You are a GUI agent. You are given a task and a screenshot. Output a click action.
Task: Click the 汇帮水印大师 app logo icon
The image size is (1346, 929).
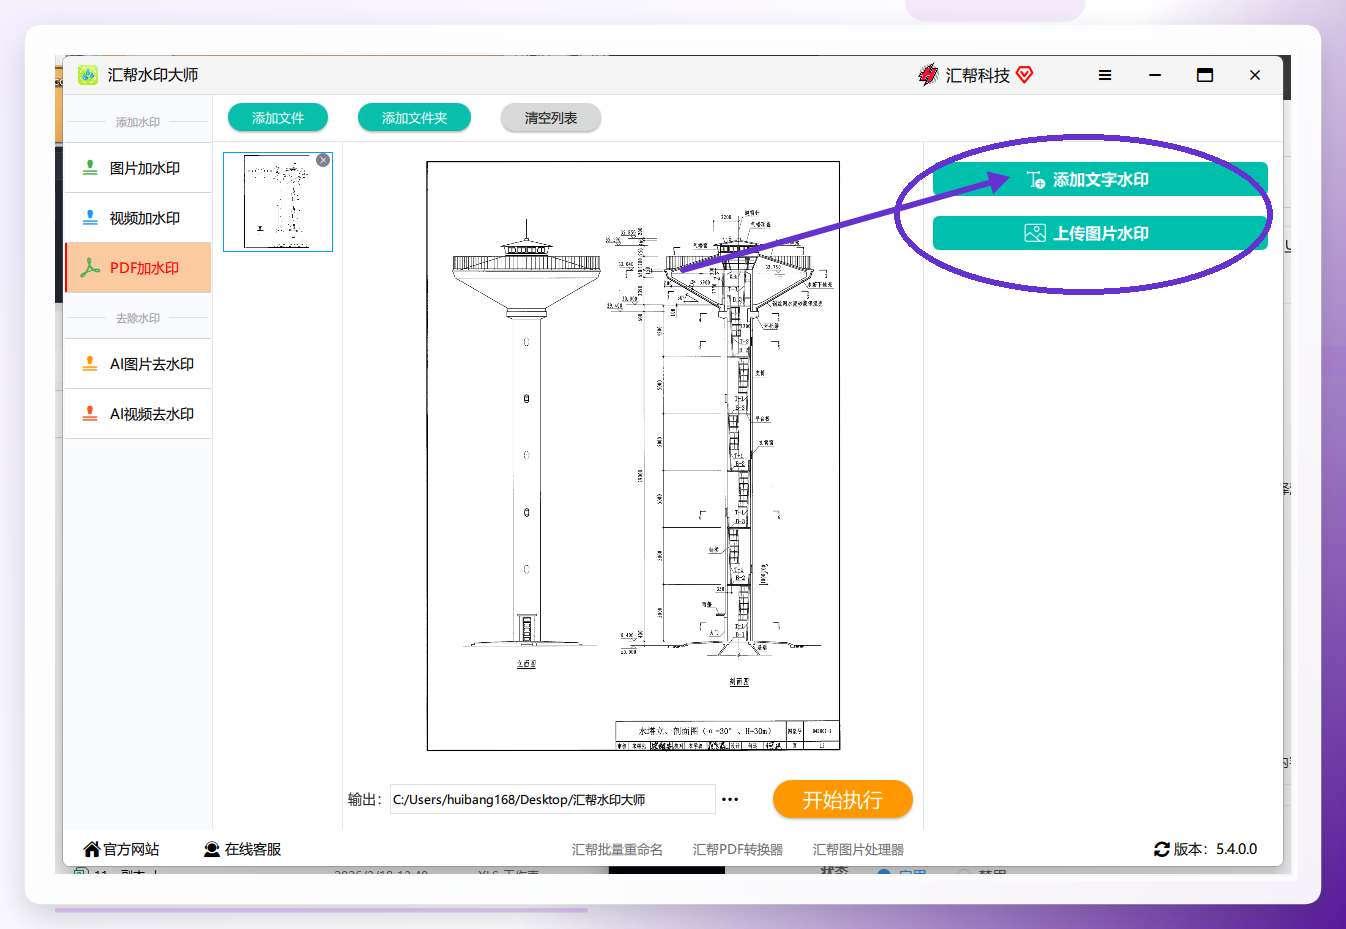[x=88, y=75]
